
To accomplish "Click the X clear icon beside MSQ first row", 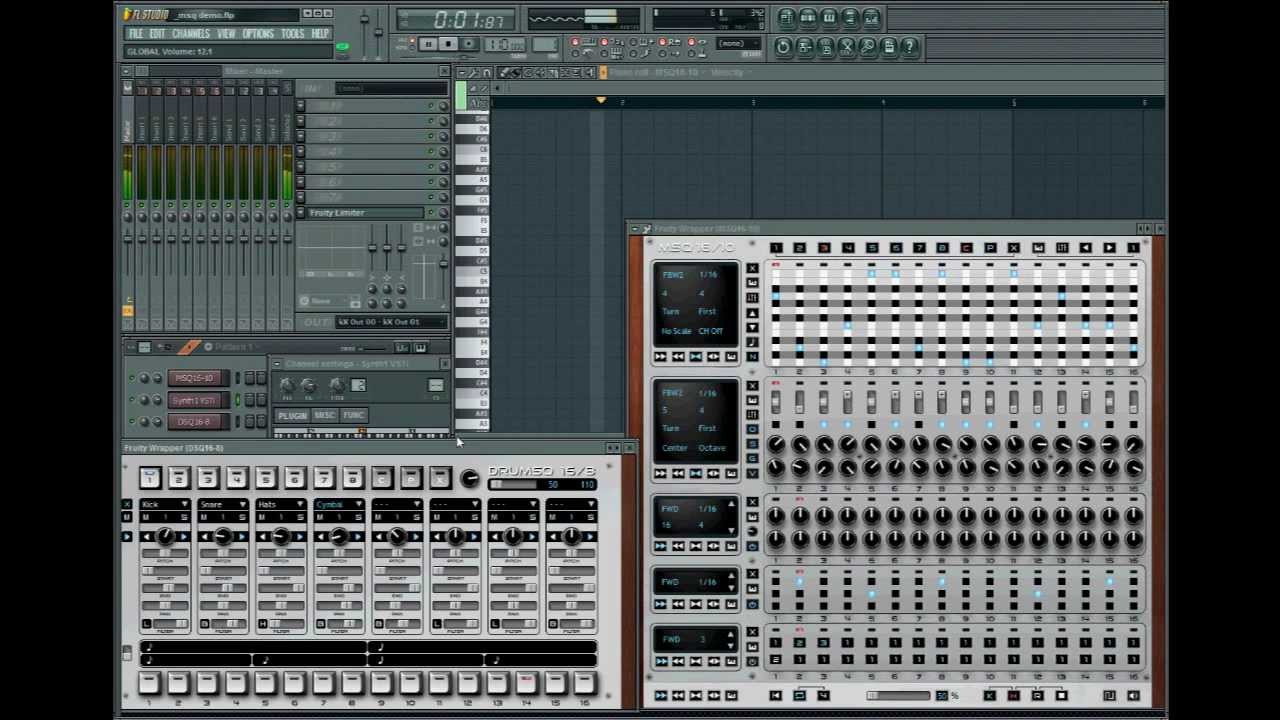I will pyautogui.click(x=752, y=268).
